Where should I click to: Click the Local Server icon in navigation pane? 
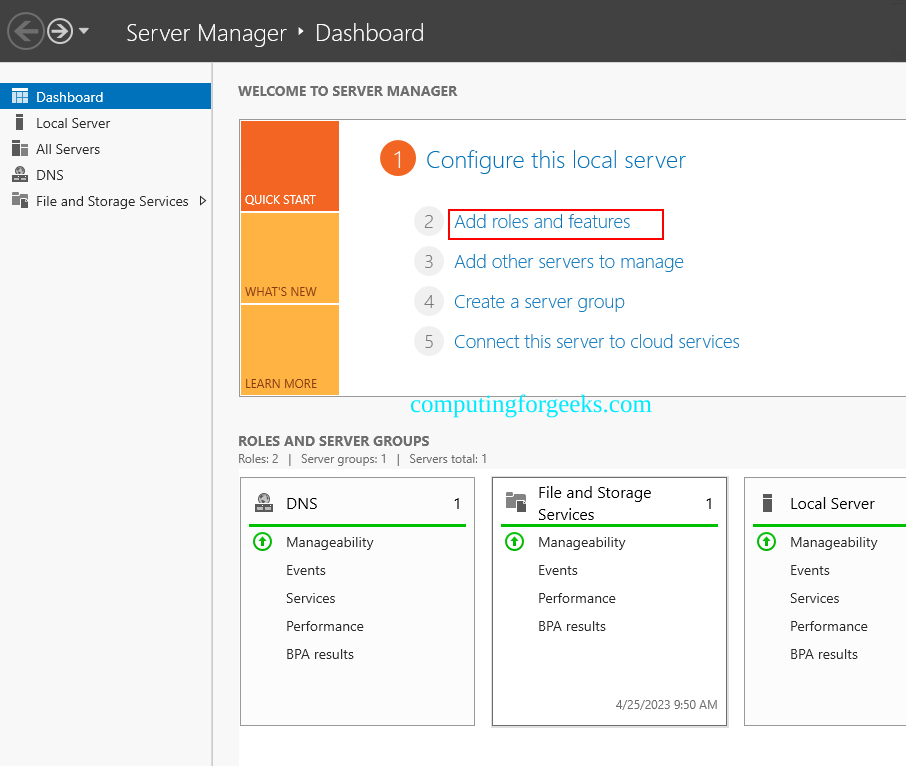coord(18,122)
